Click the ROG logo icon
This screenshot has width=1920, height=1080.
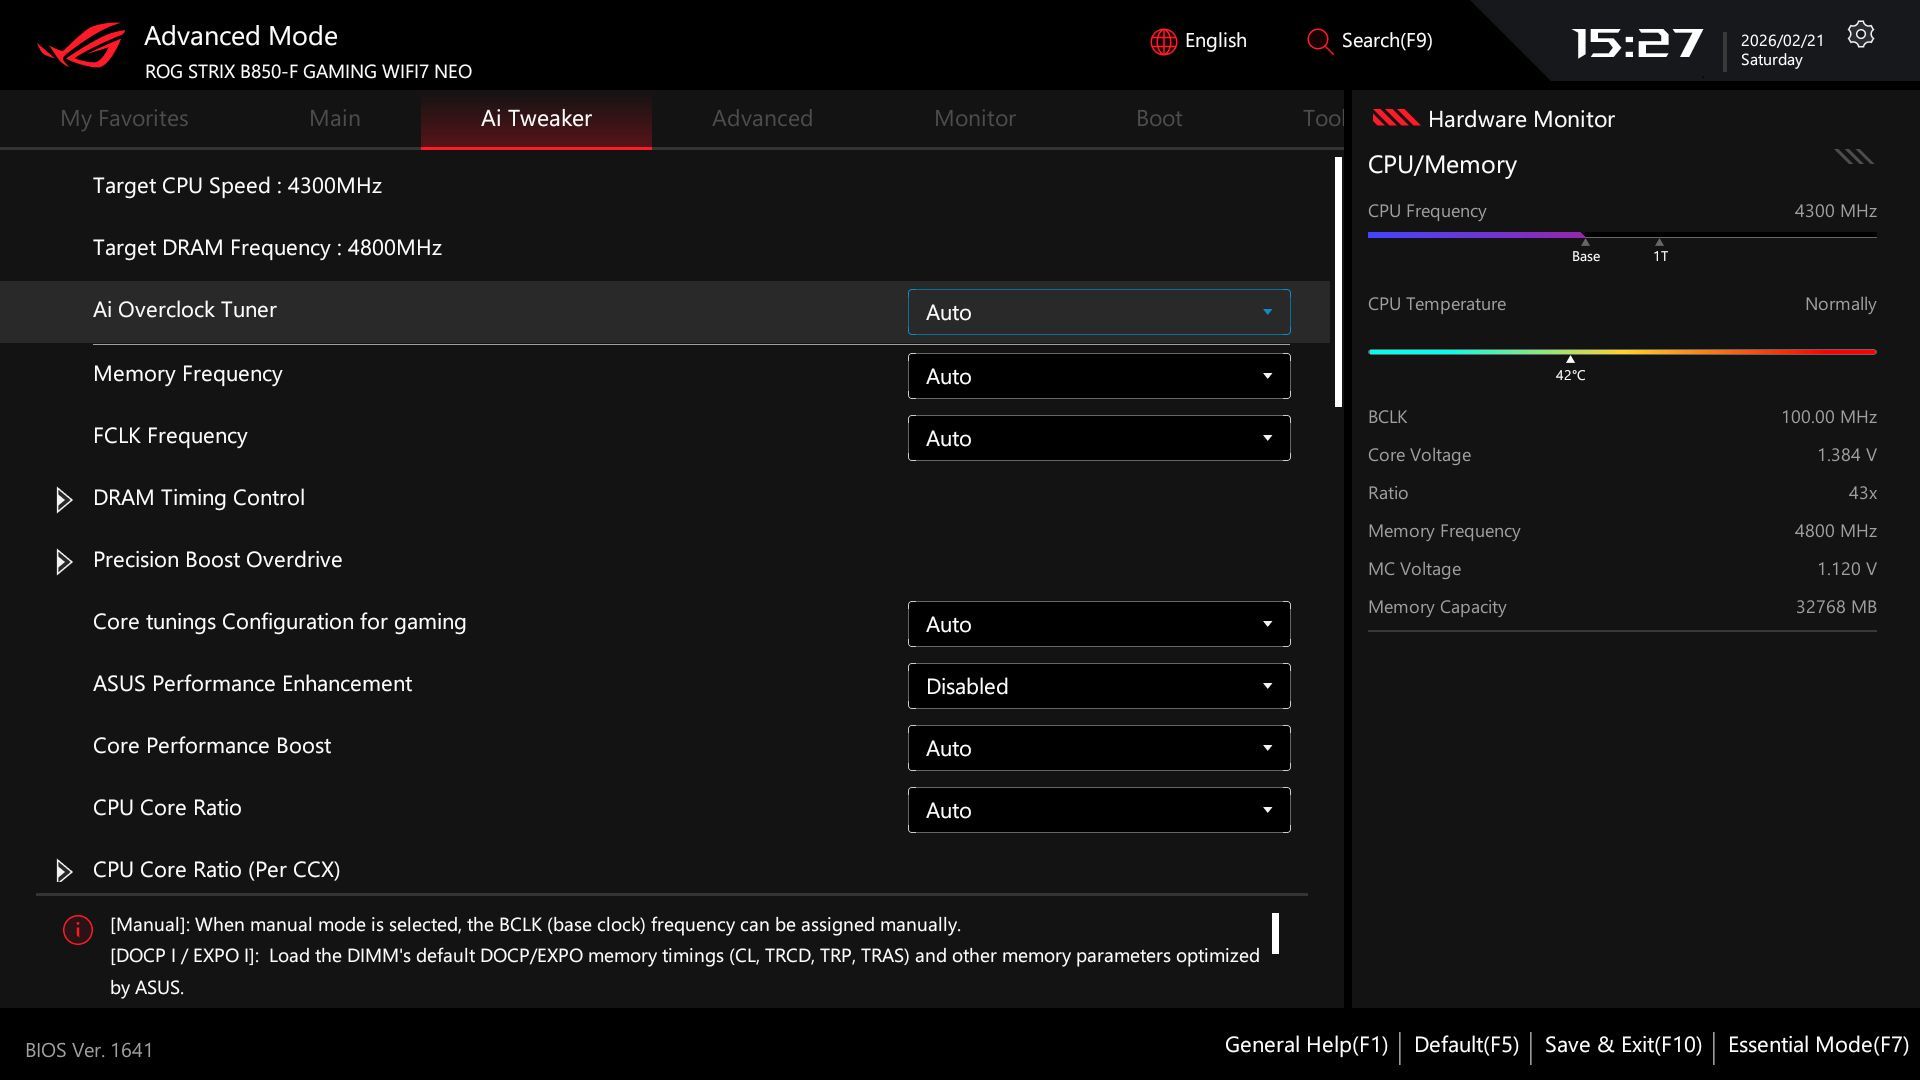(x=81, y=44)
